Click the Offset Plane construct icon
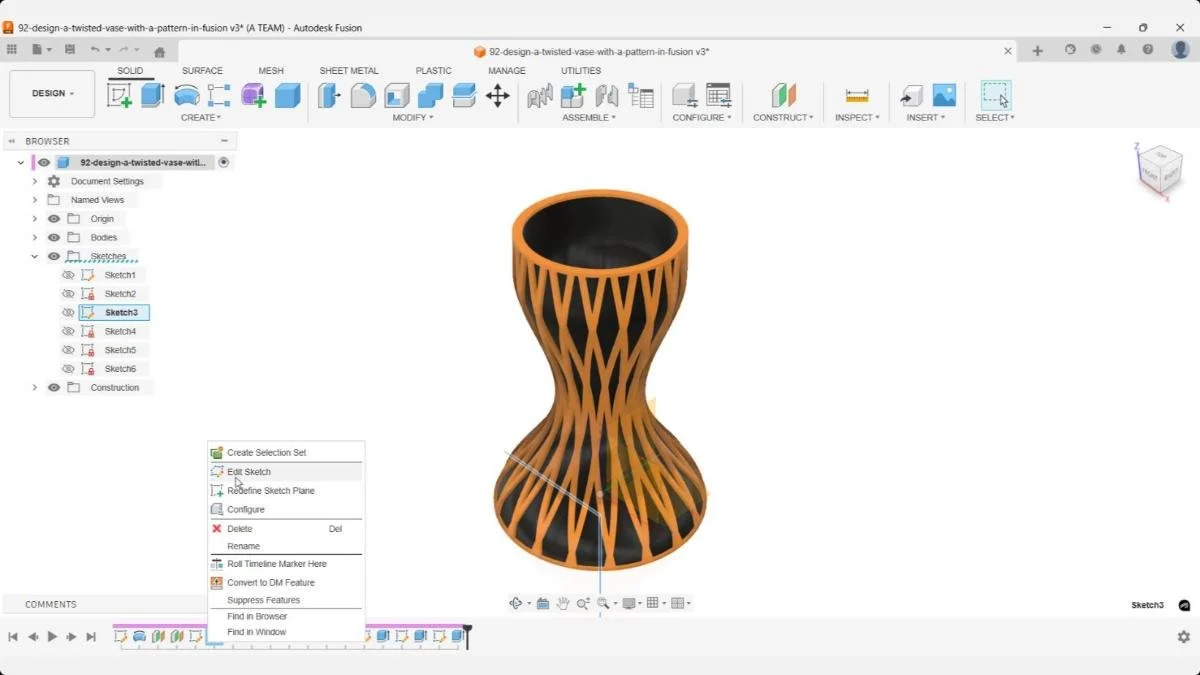 tap(784, 95)
